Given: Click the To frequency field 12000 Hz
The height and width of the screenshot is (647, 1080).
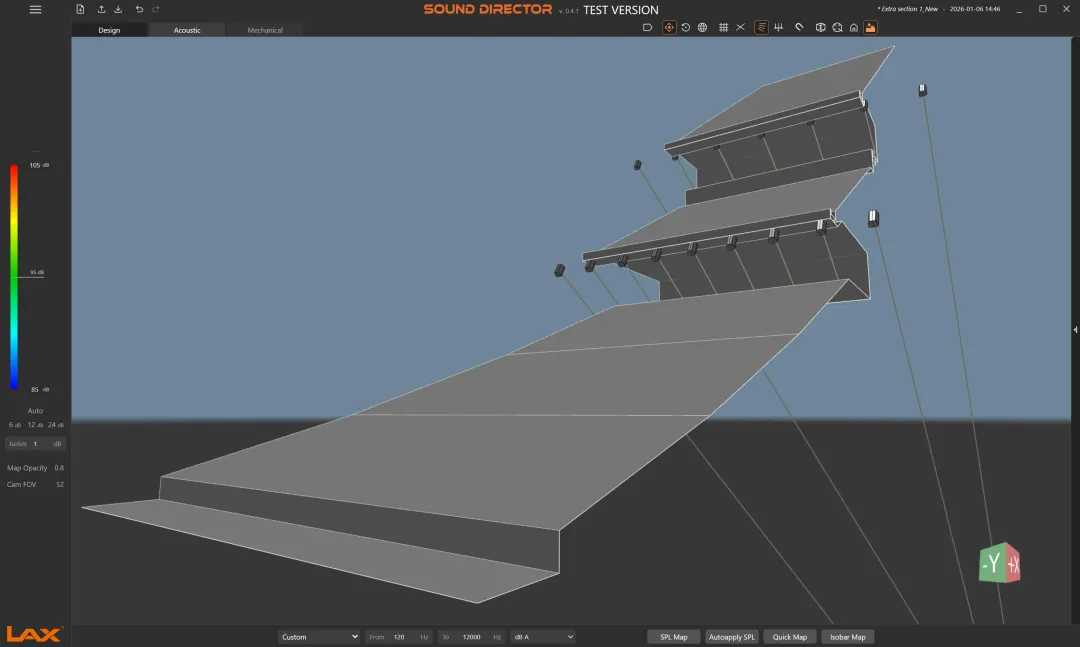Looking at the screenshot, I should (472, 637).
